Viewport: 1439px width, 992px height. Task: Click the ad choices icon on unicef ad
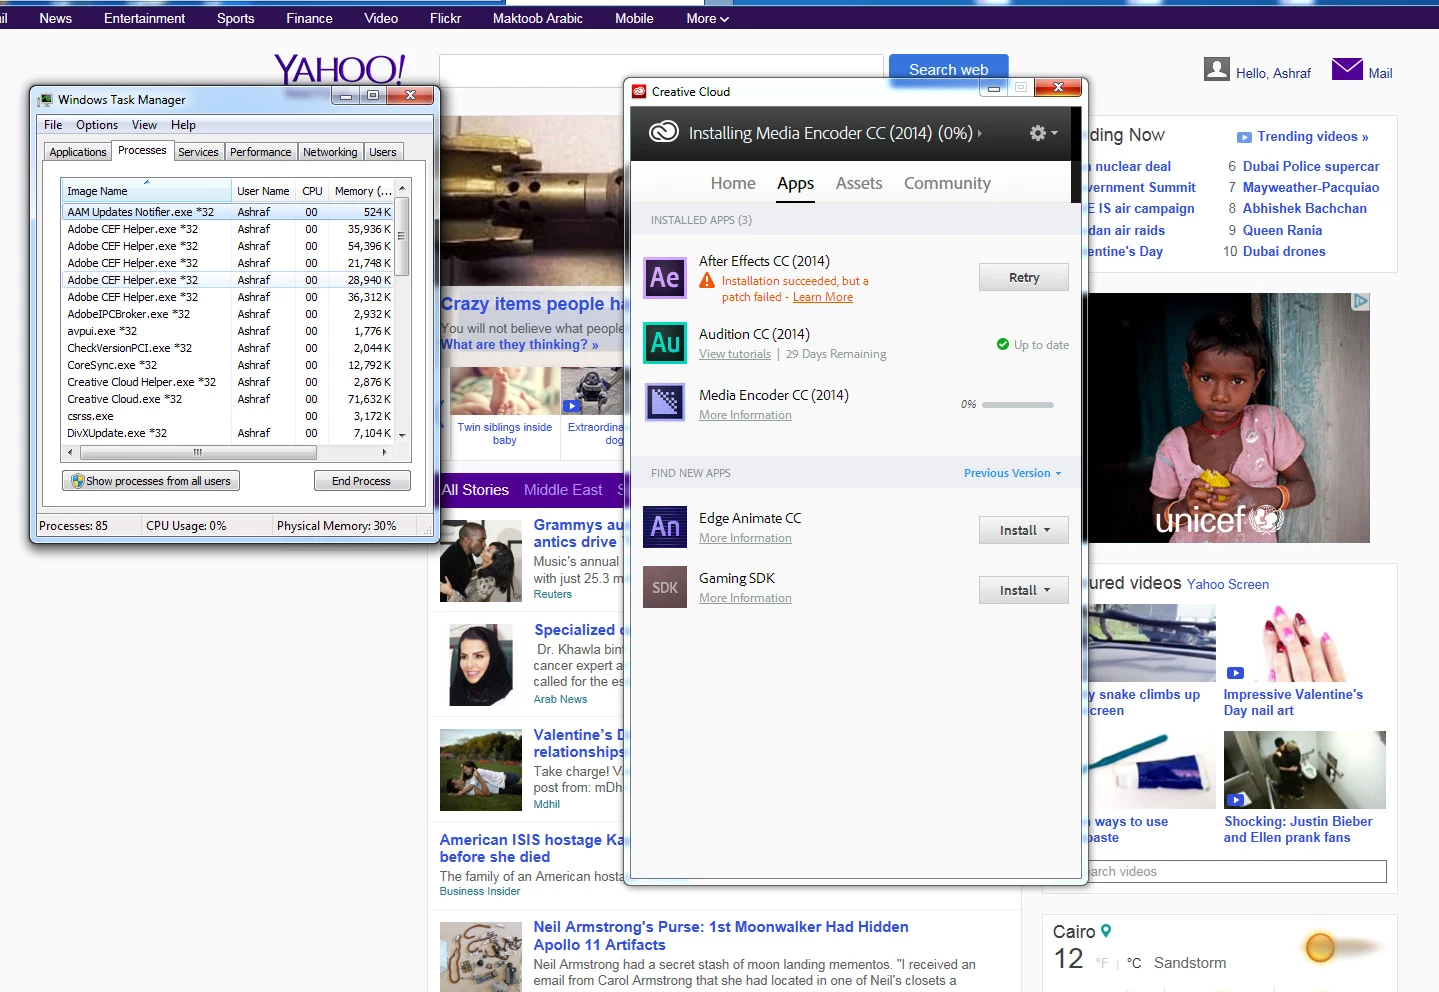coord(1360,301)
